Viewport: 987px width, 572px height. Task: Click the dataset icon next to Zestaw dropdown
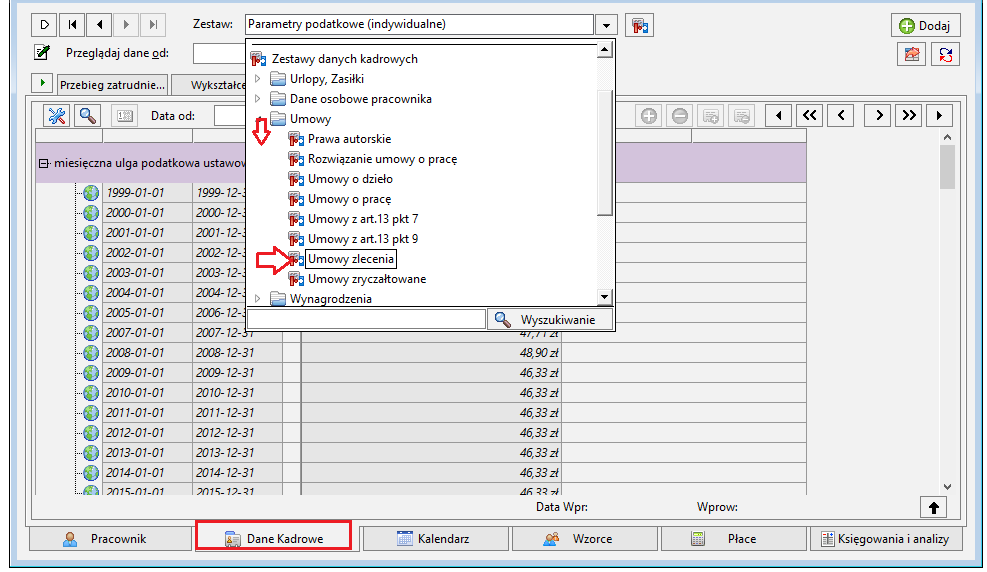coord(640,25)
